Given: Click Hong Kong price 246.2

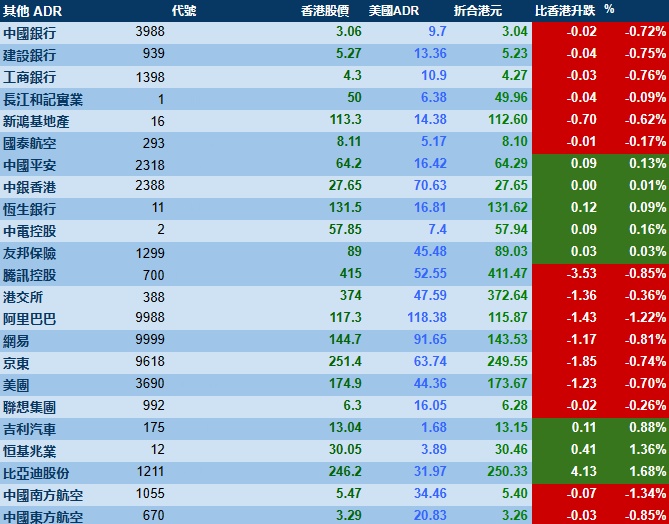Looking at the screenshot, I should (345, 471).
